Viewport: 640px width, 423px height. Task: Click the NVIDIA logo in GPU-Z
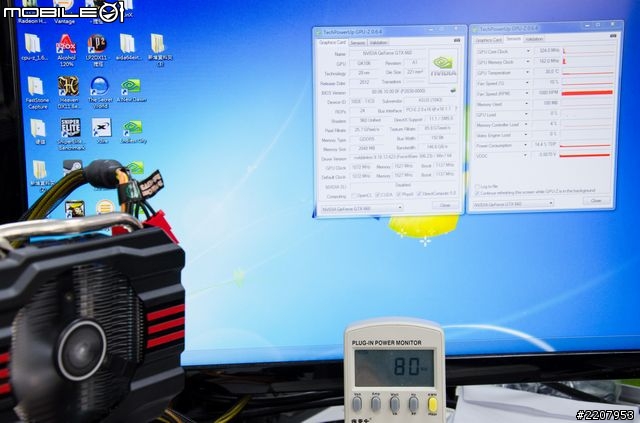click(443, 67)
